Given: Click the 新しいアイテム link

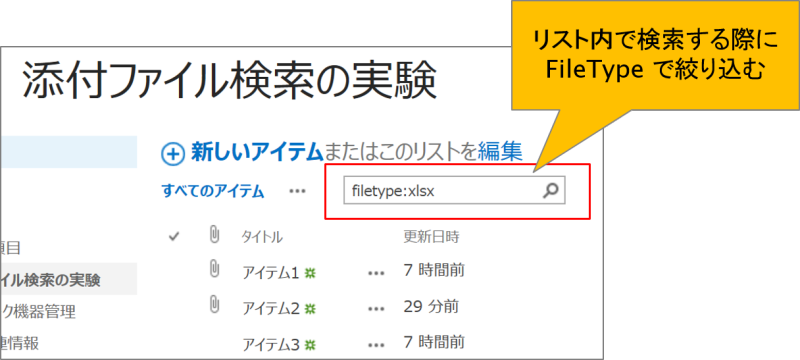Looking at the screenshot, I should [x=257, y=152].
